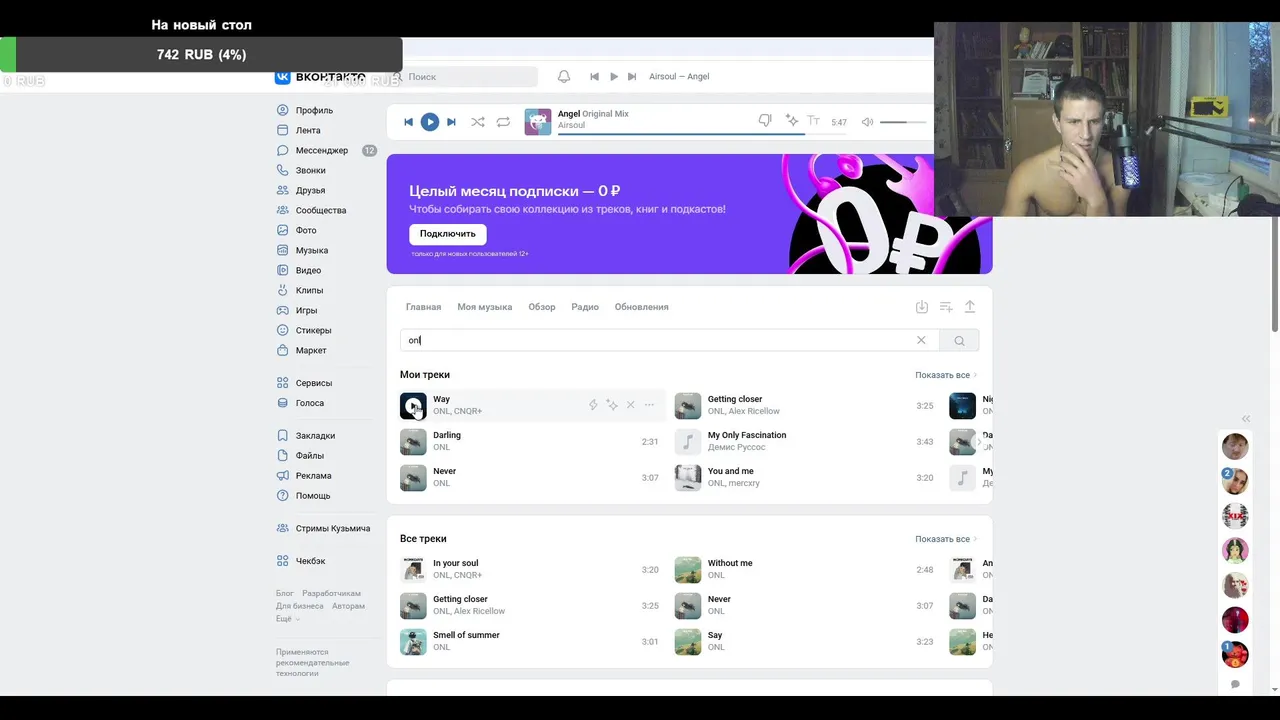Open more options dots on Way track
Screen dimensions: 1280x720
[x=649, y=405]
